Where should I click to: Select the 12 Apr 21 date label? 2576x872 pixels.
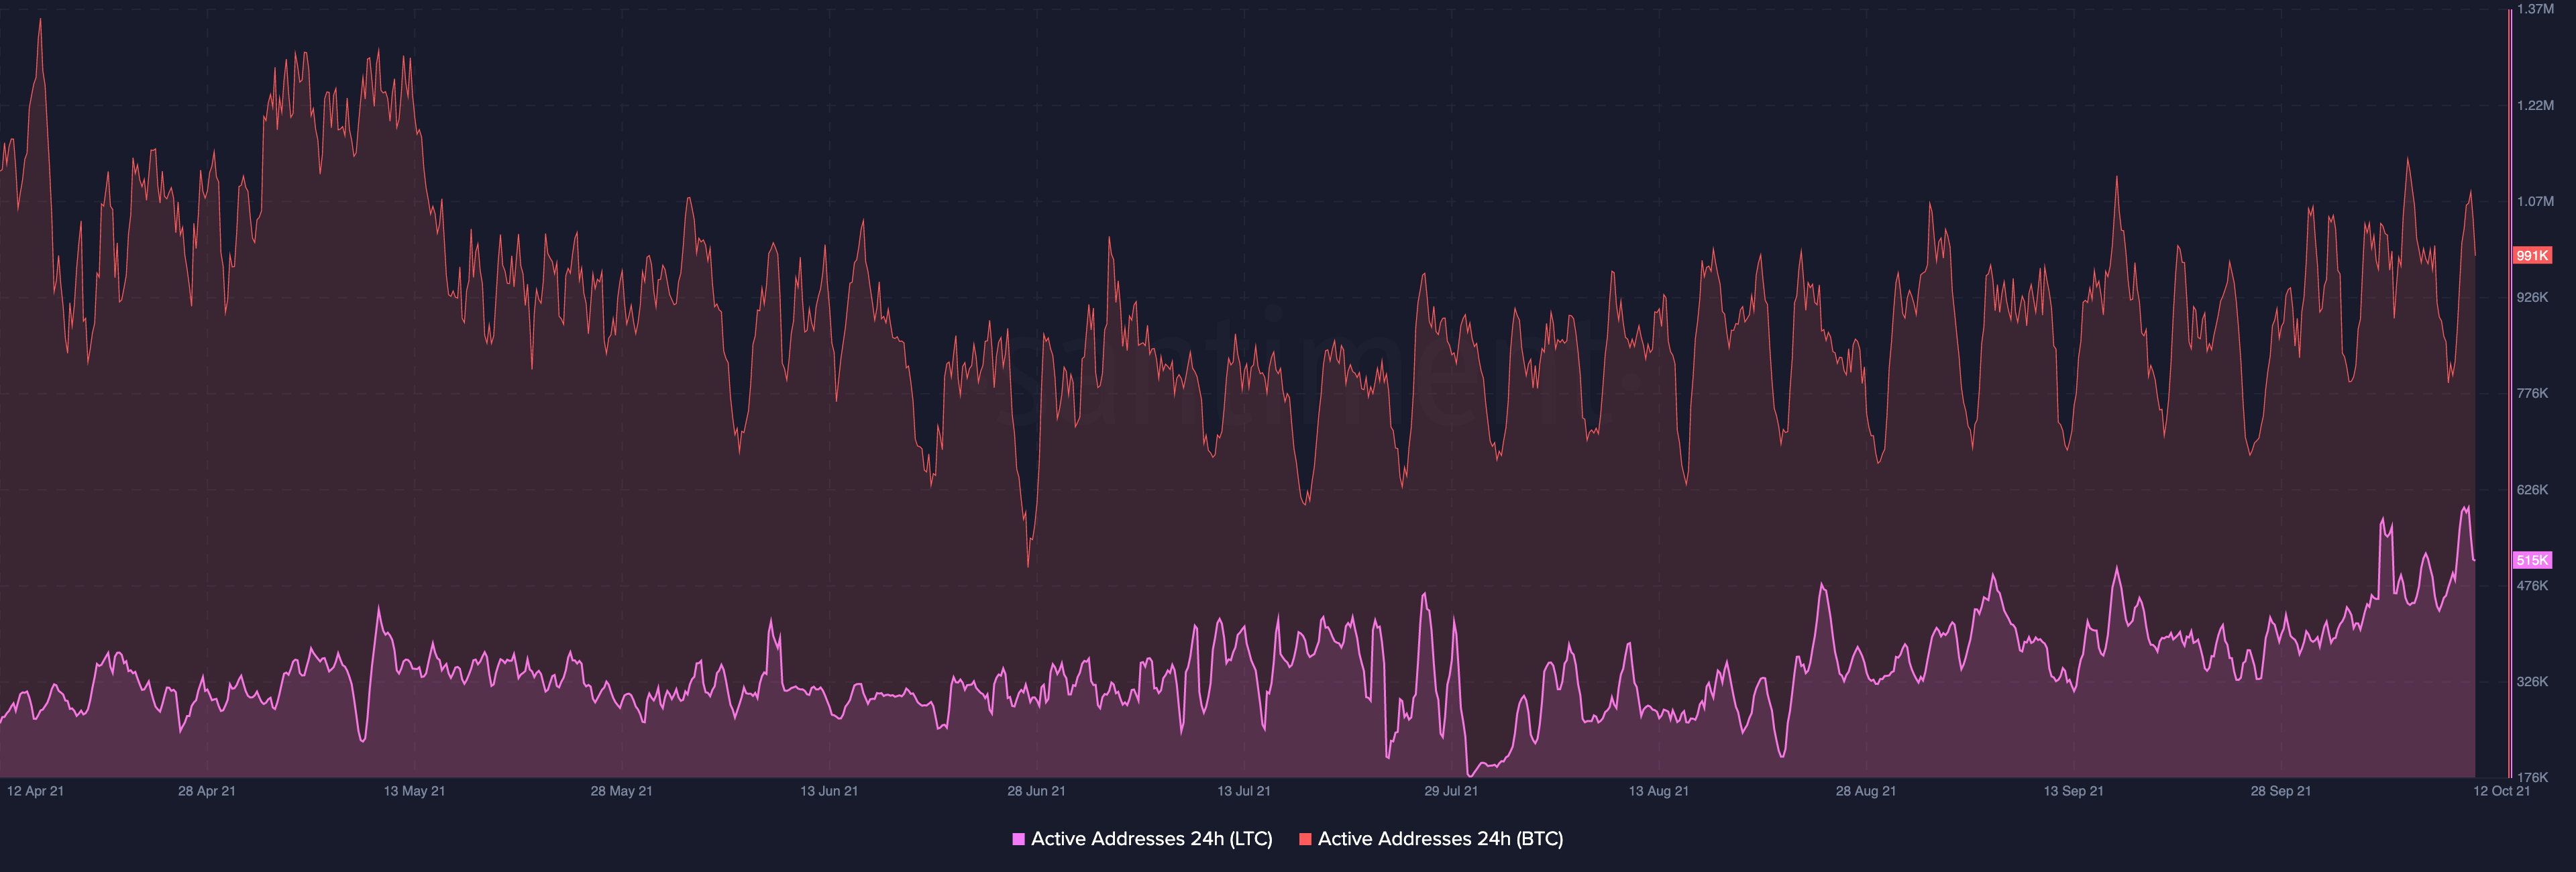pyautogui.click(x=35, y=791)
